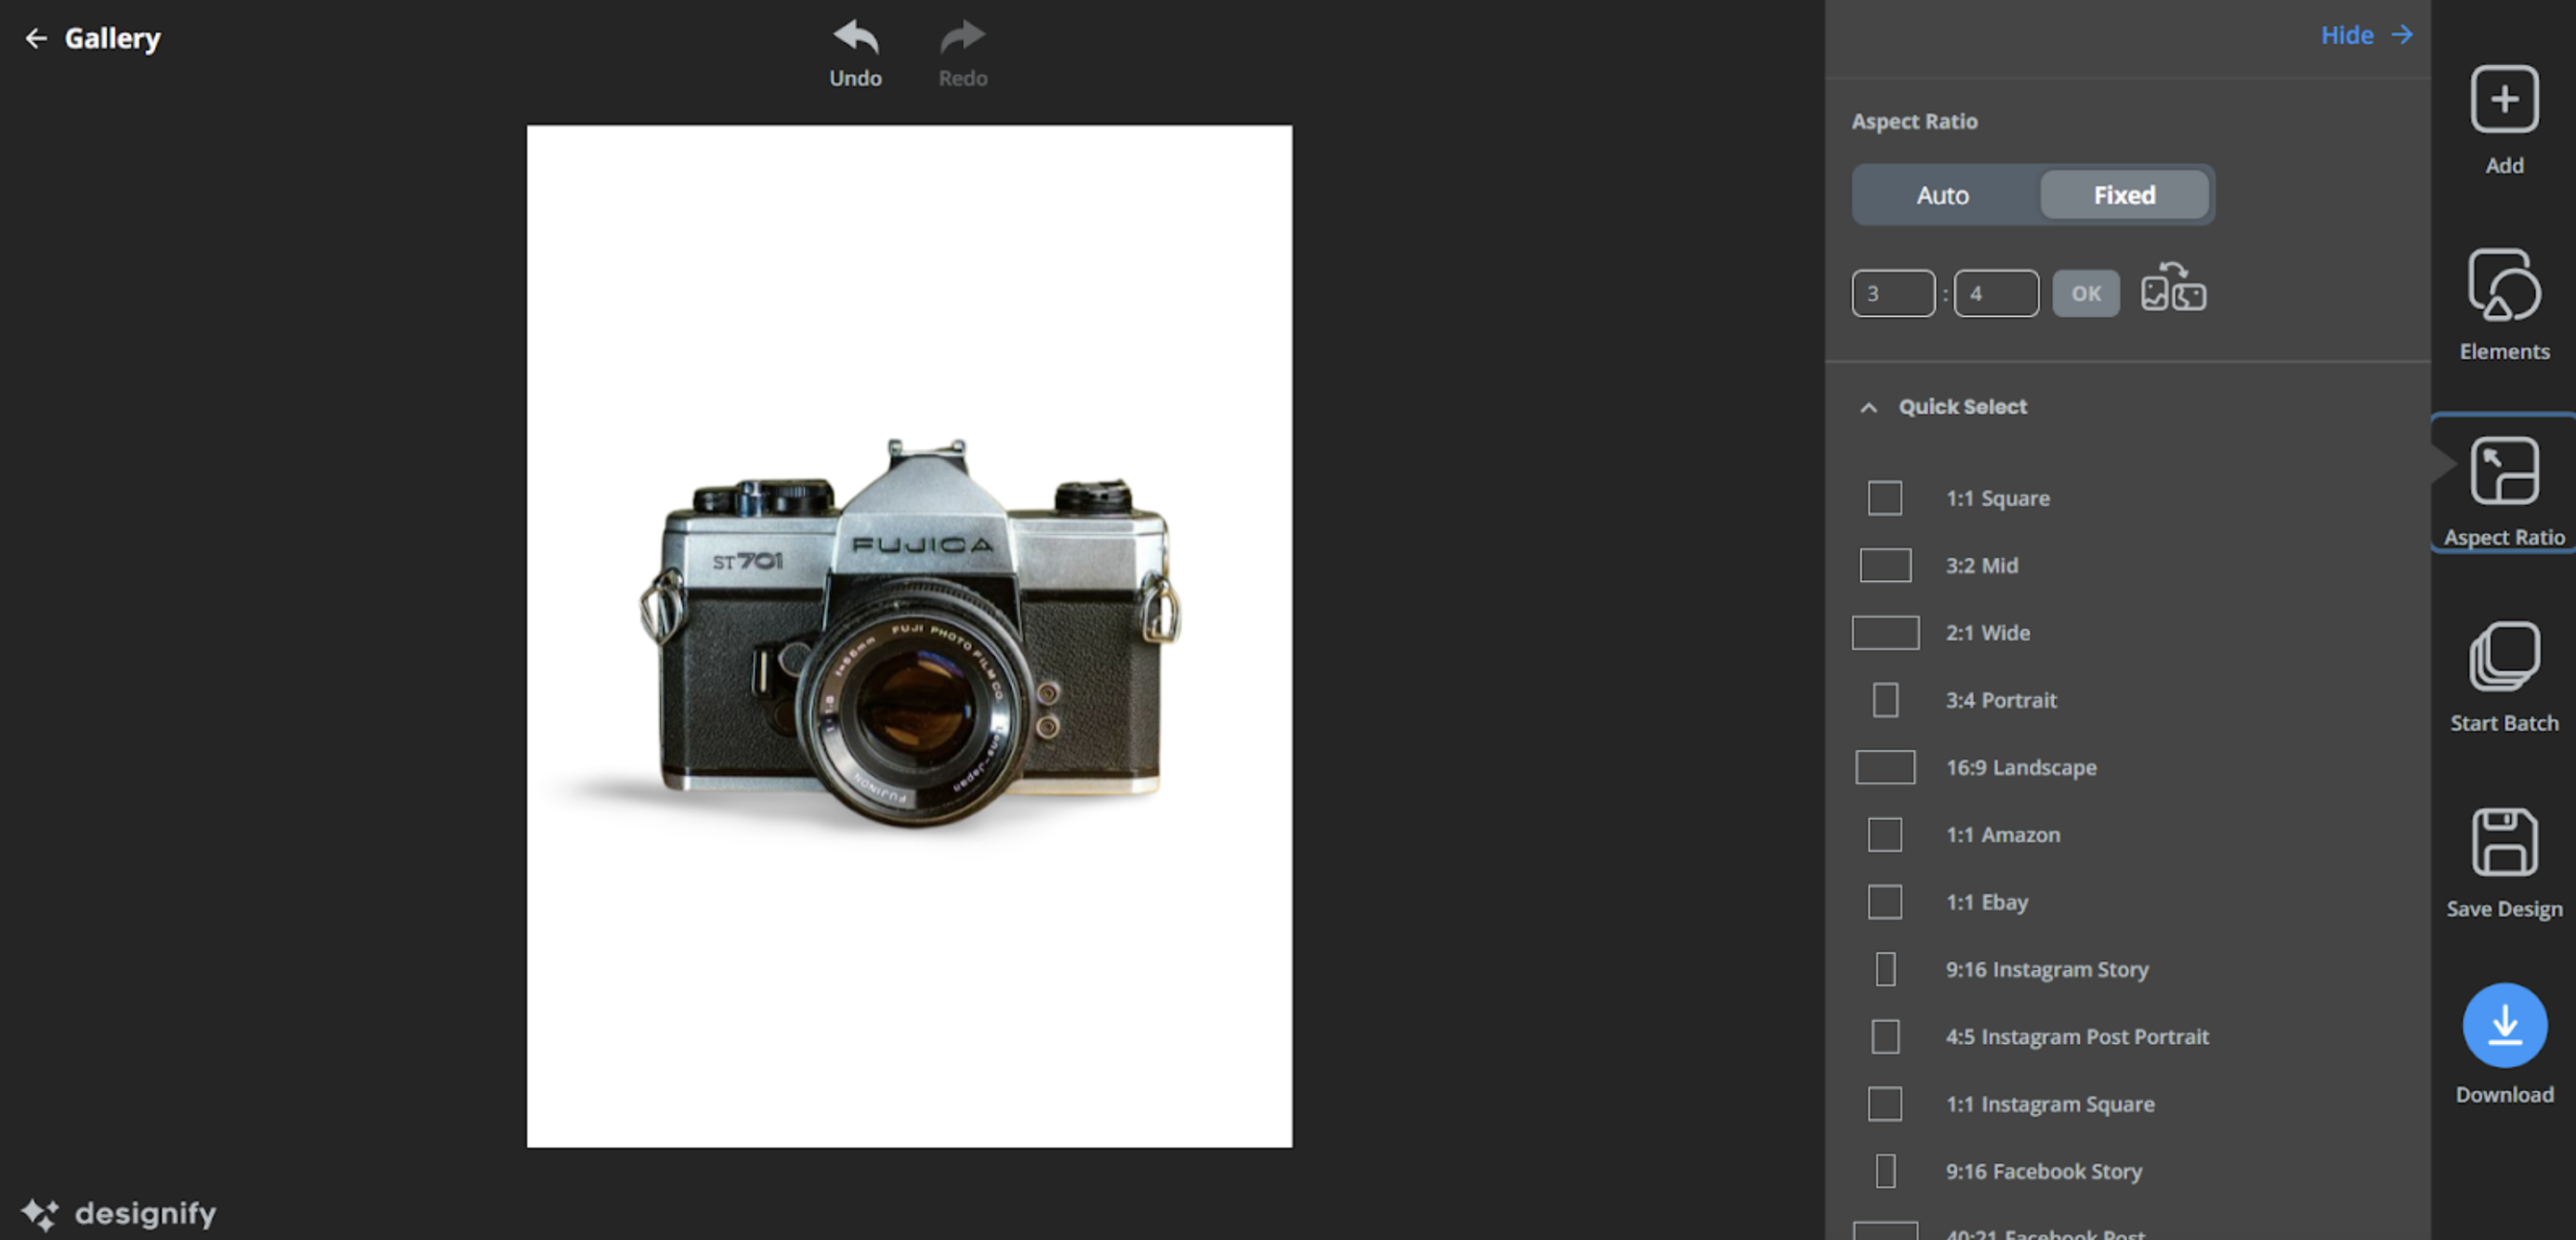The image size is (2576, 1240).
Task: Choose the 2:1 Wide shape icon
Action: tap(1885, 633)
